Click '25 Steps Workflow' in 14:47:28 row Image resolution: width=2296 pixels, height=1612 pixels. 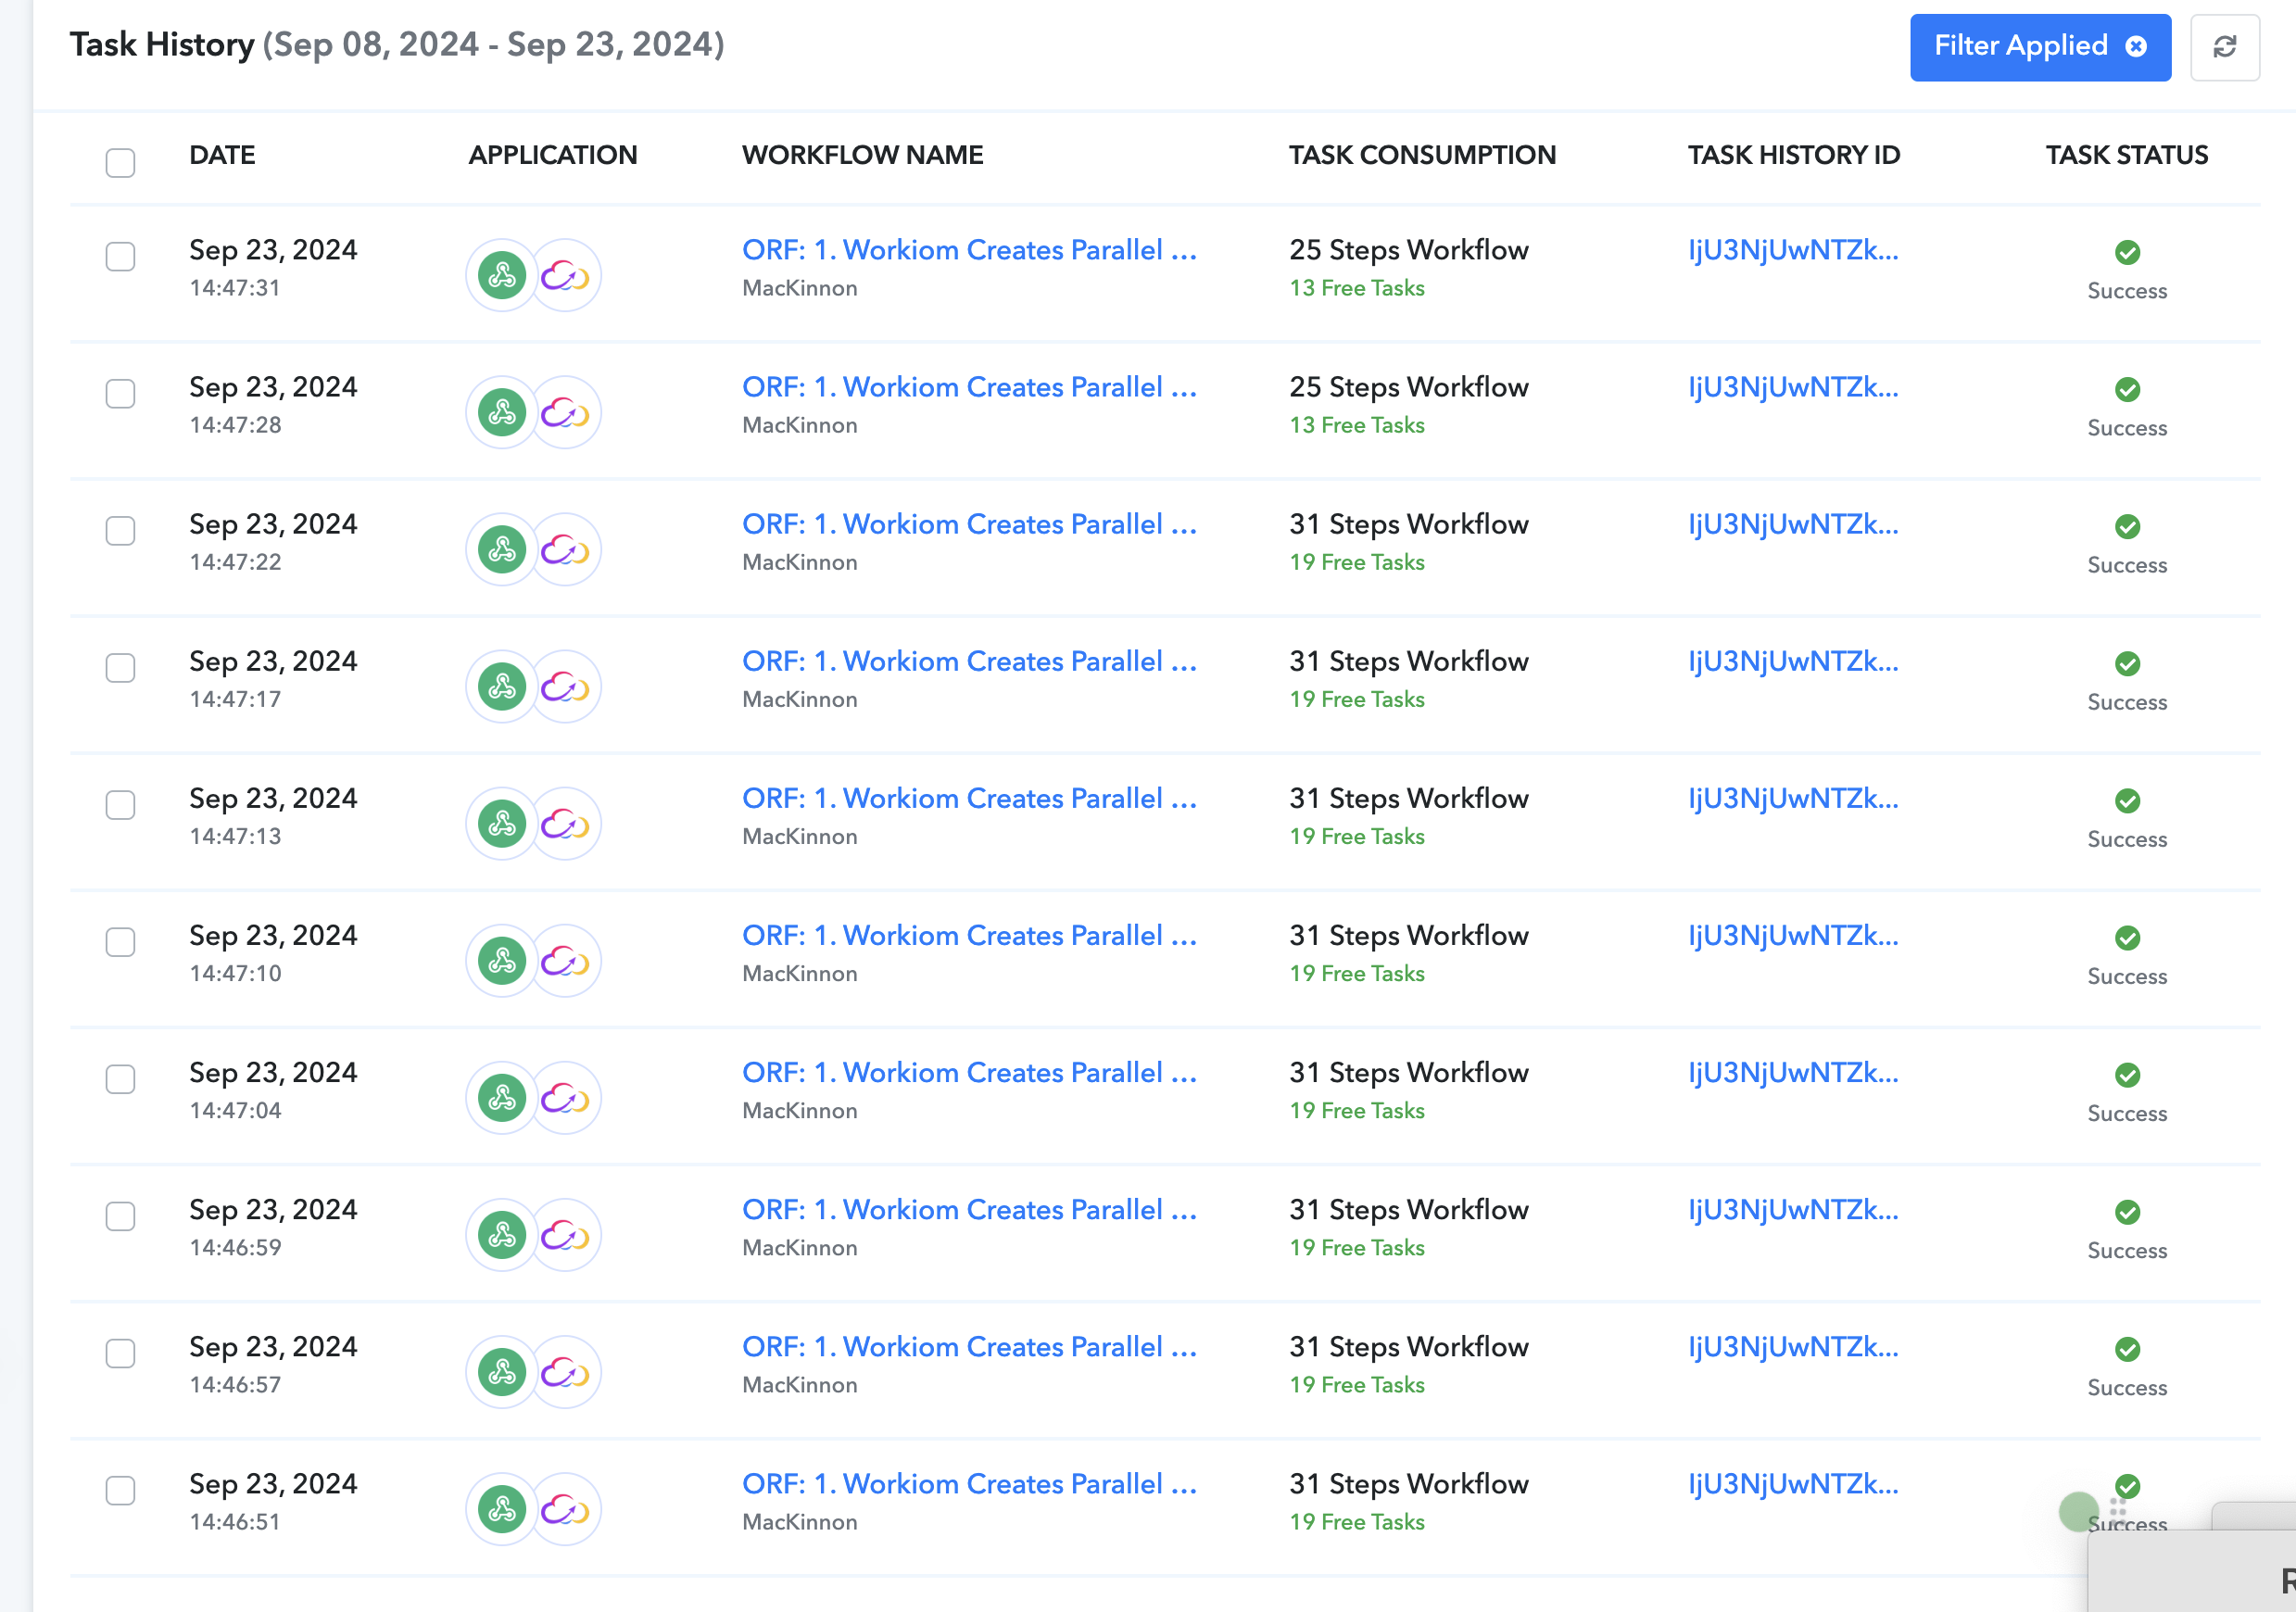coord(1408,387)
